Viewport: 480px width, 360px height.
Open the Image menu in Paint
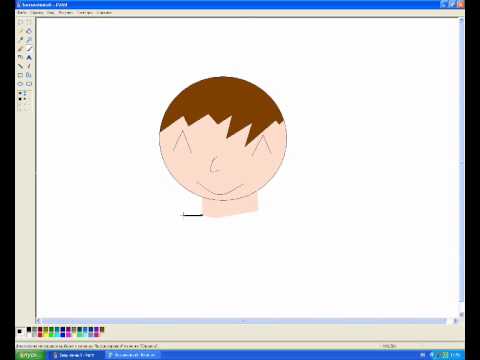tap(66, 13)
